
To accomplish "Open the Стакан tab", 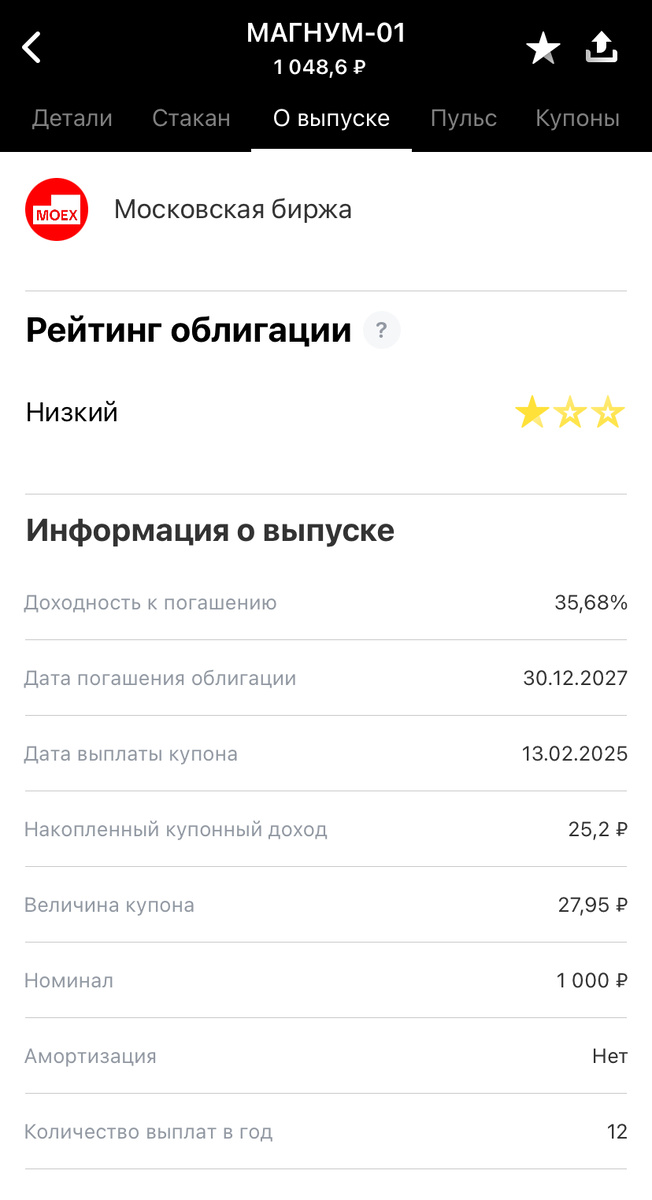I will (191, 118).
